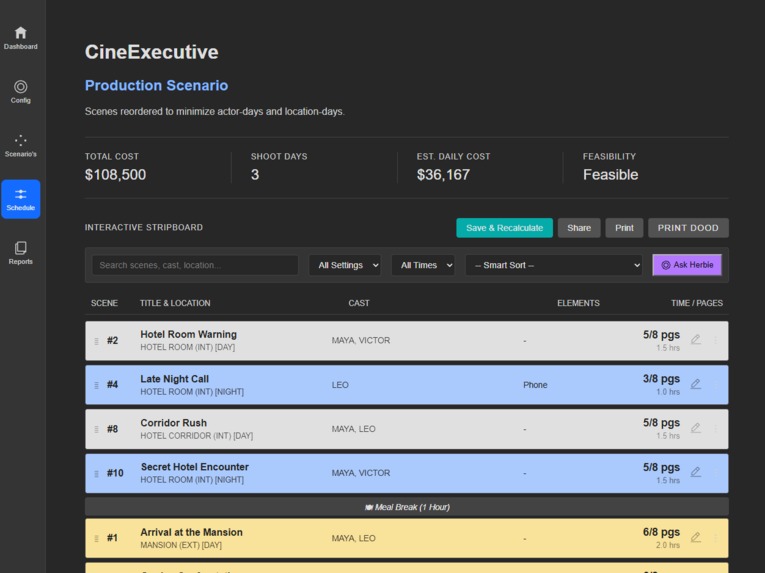Click the SCENE column header
Image resolution: width=765 pixels, height=573 pixels.
tap(104, 303)
